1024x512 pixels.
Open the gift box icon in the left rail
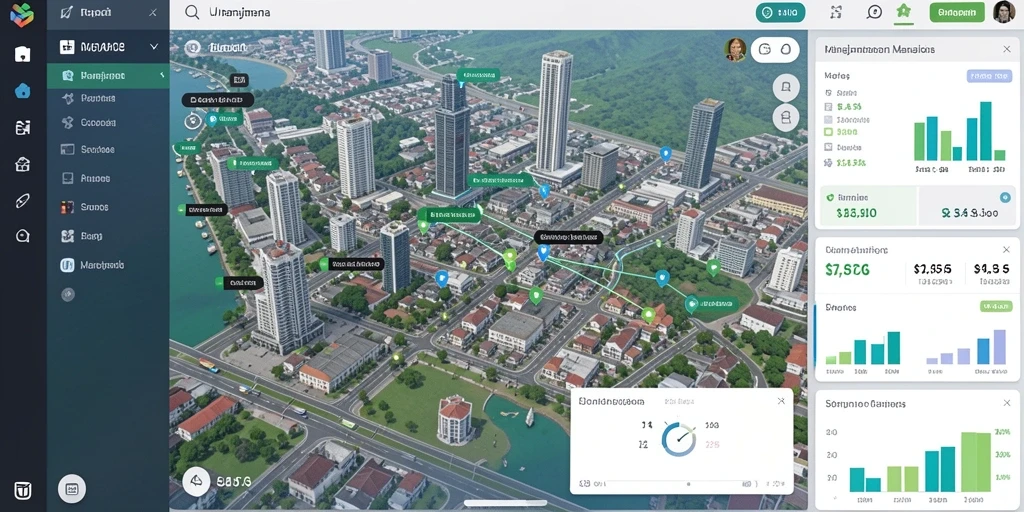(22, 164)
